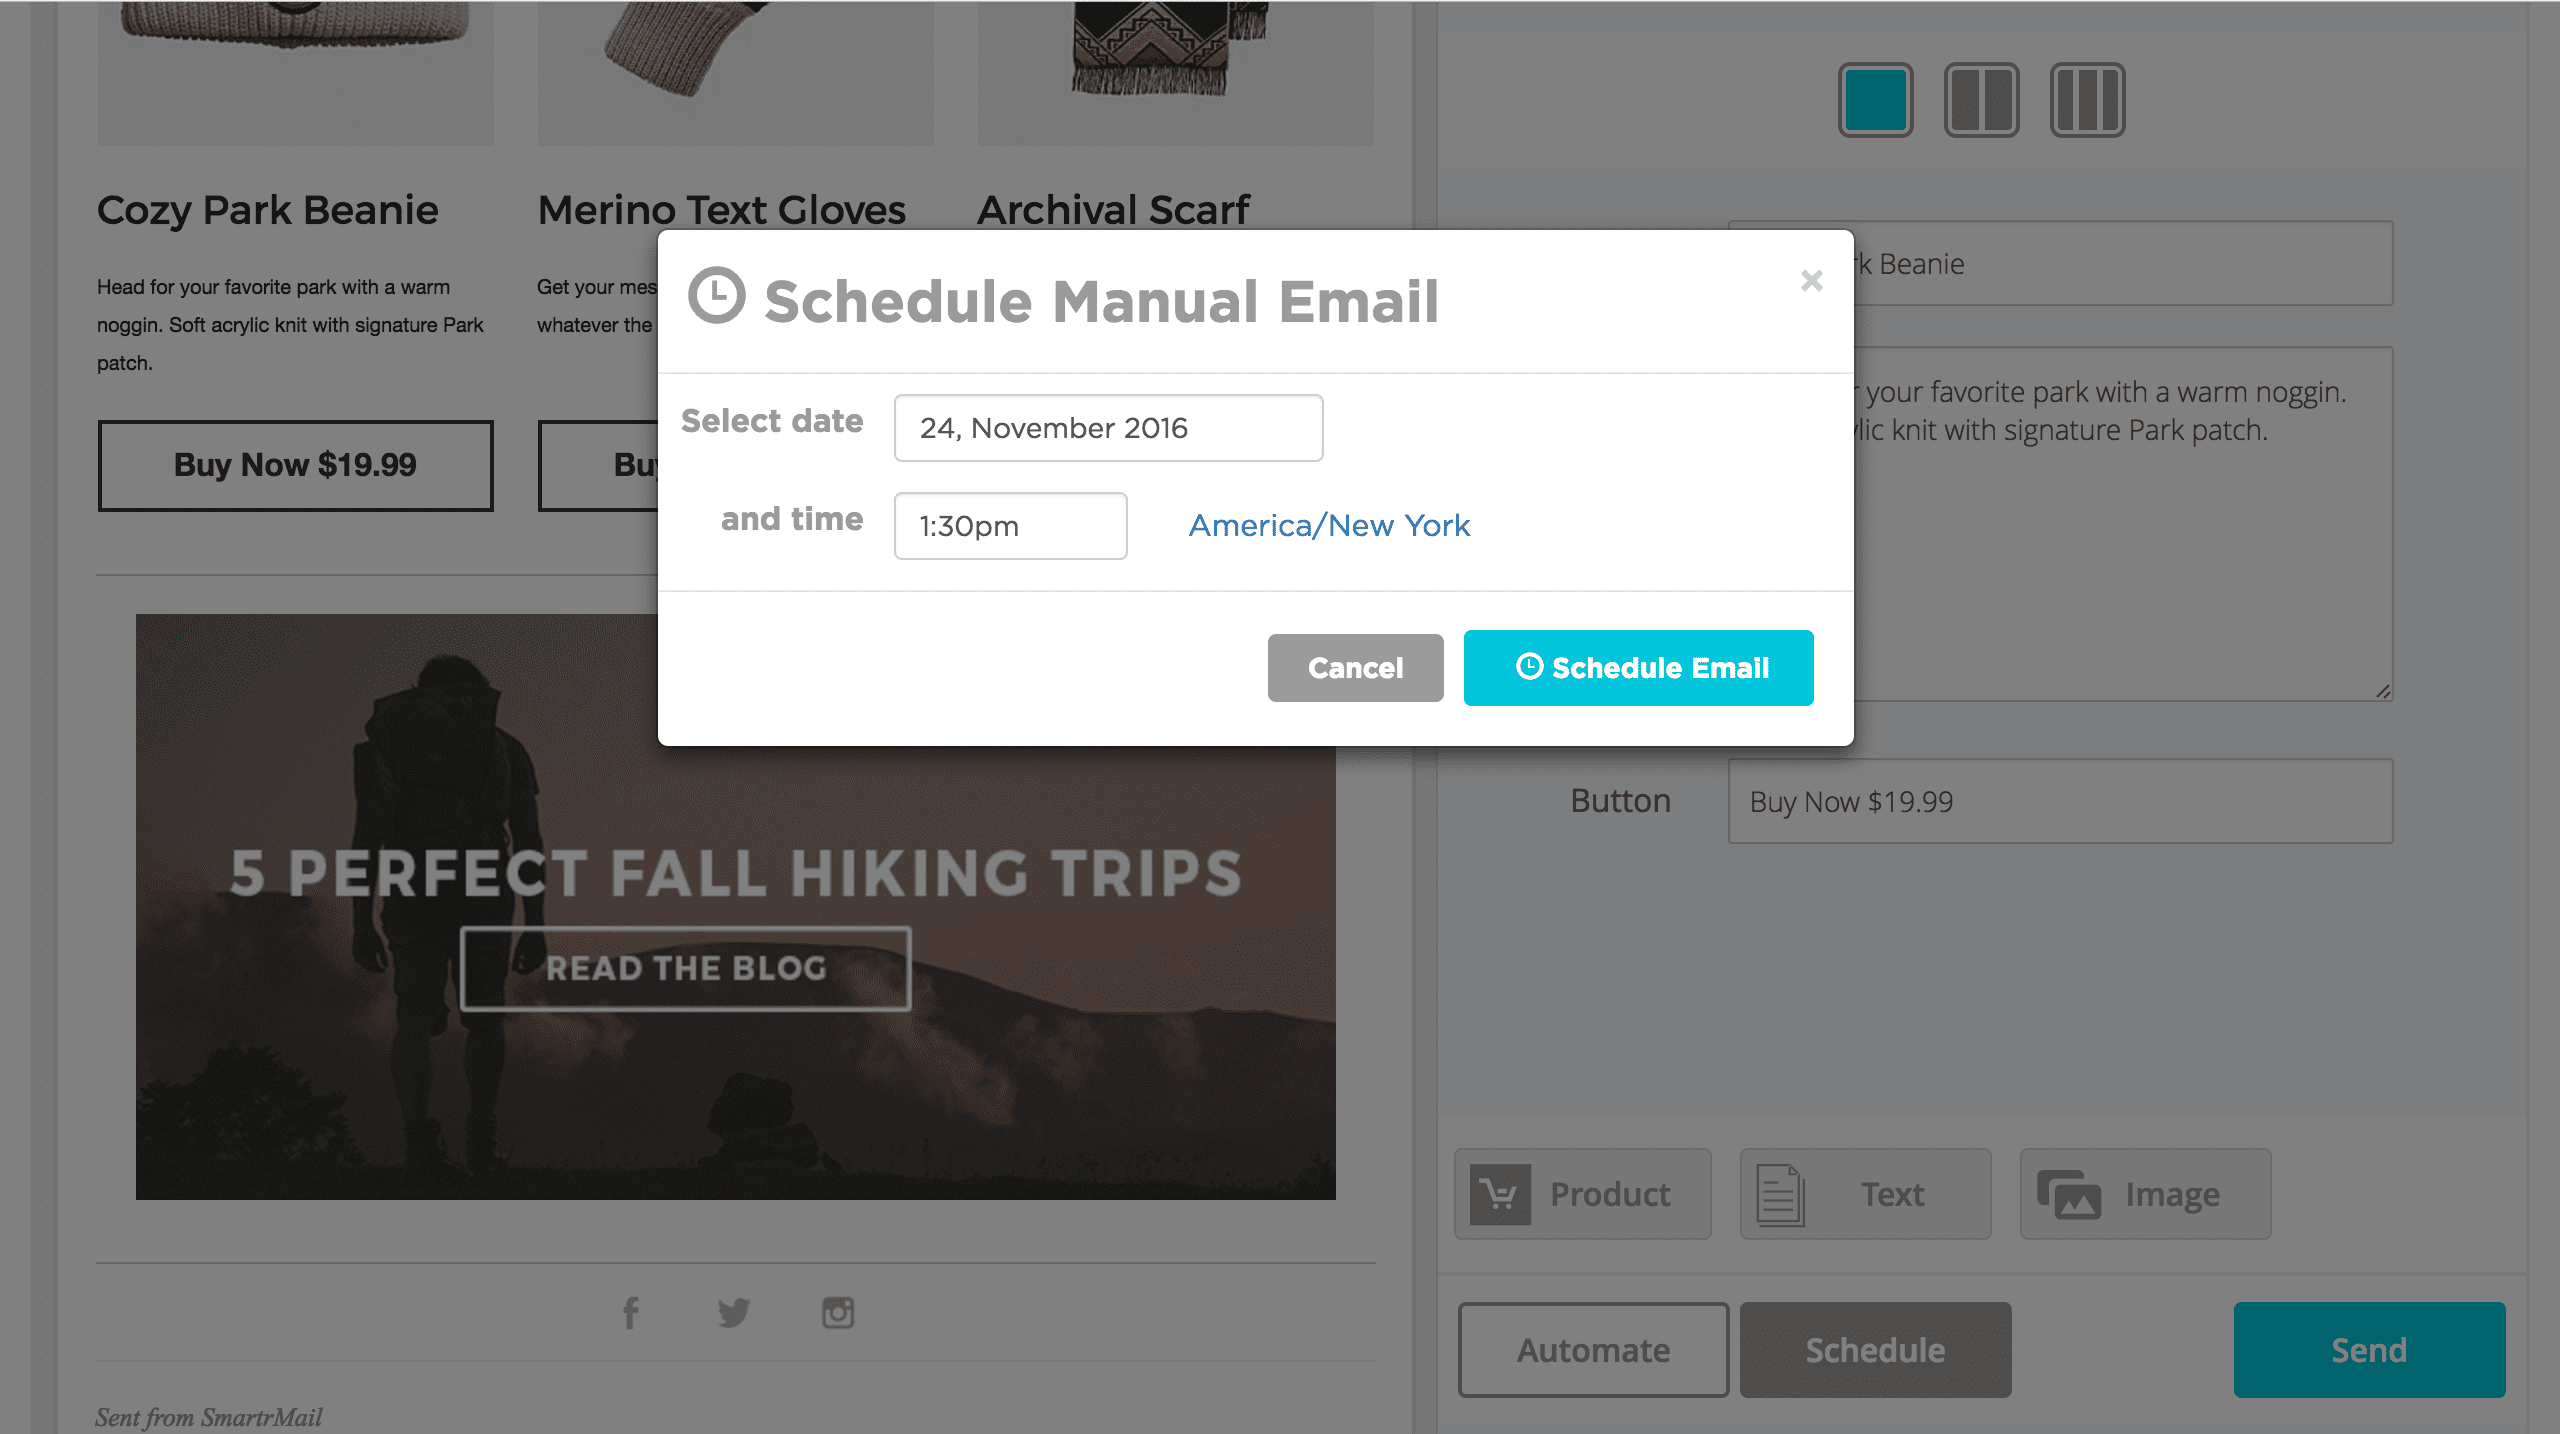Click the Facebook icon in email footer

tap(631, 1312)
